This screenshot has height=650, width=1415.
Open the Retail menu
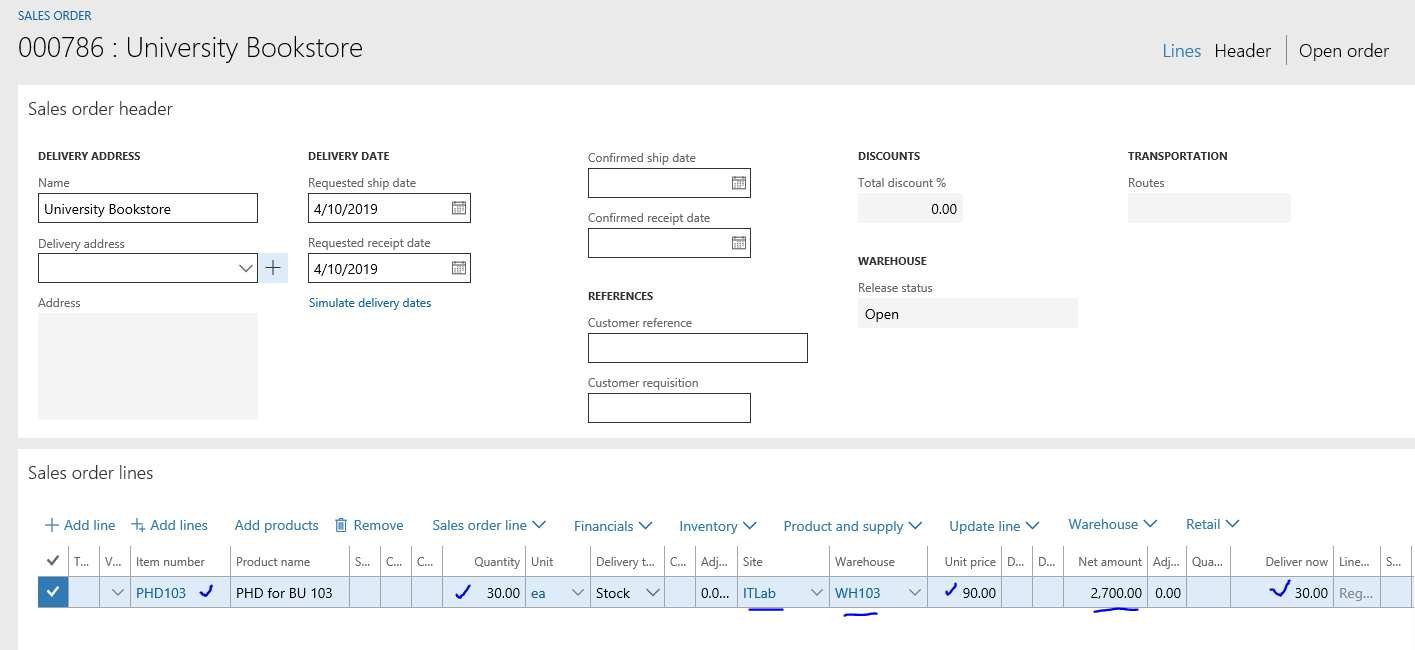tap(1213, 524)
